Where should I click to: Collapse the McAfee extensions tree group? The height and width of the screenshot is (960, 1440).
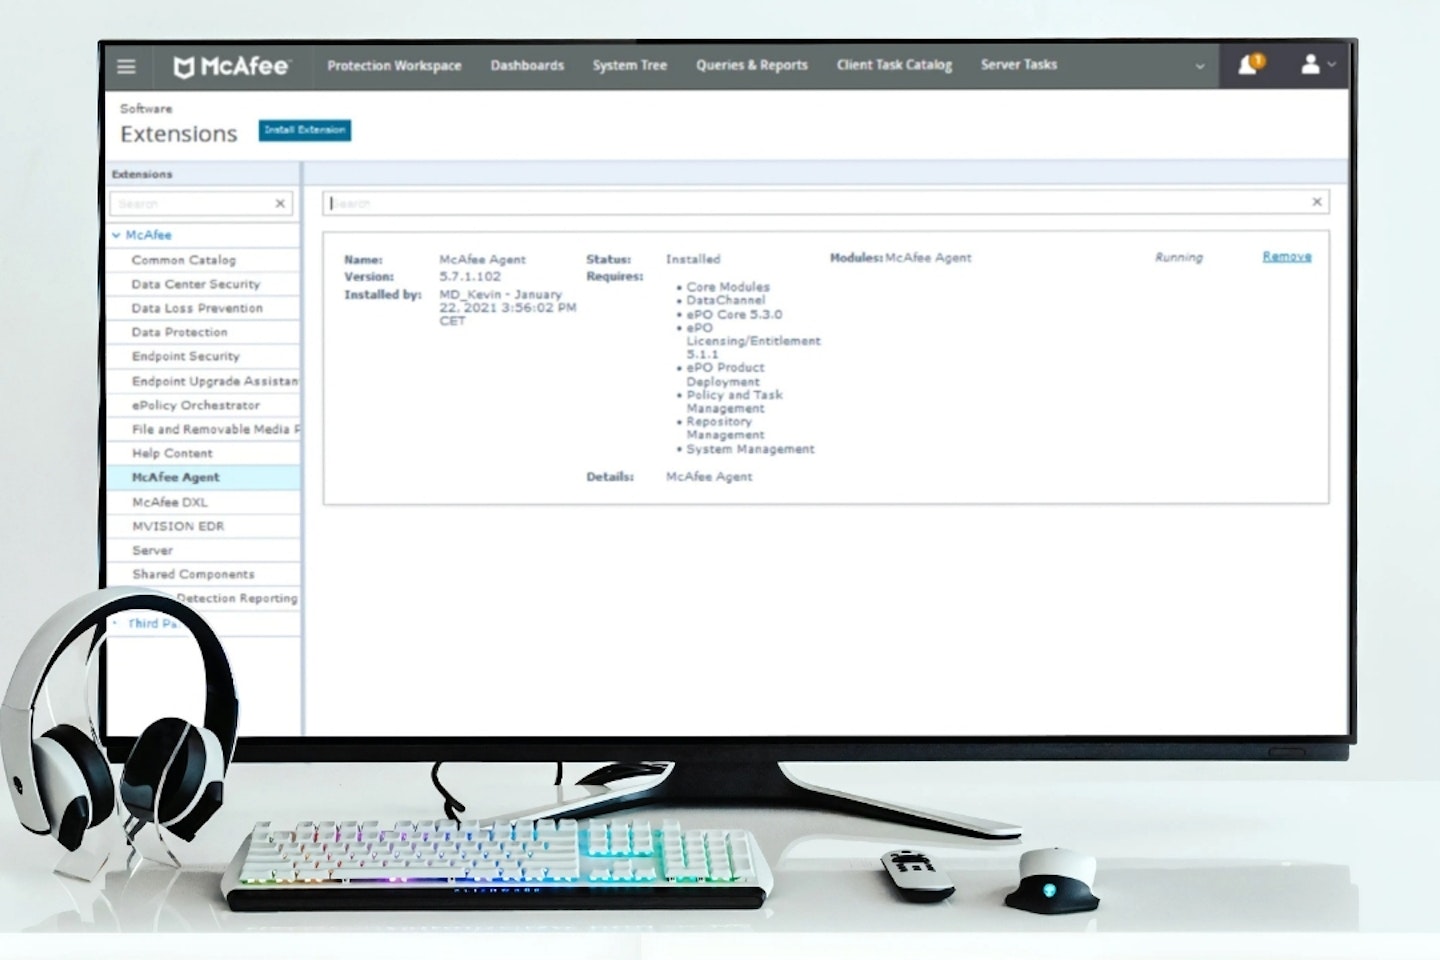pyautogui.click(x=117, y=235)
